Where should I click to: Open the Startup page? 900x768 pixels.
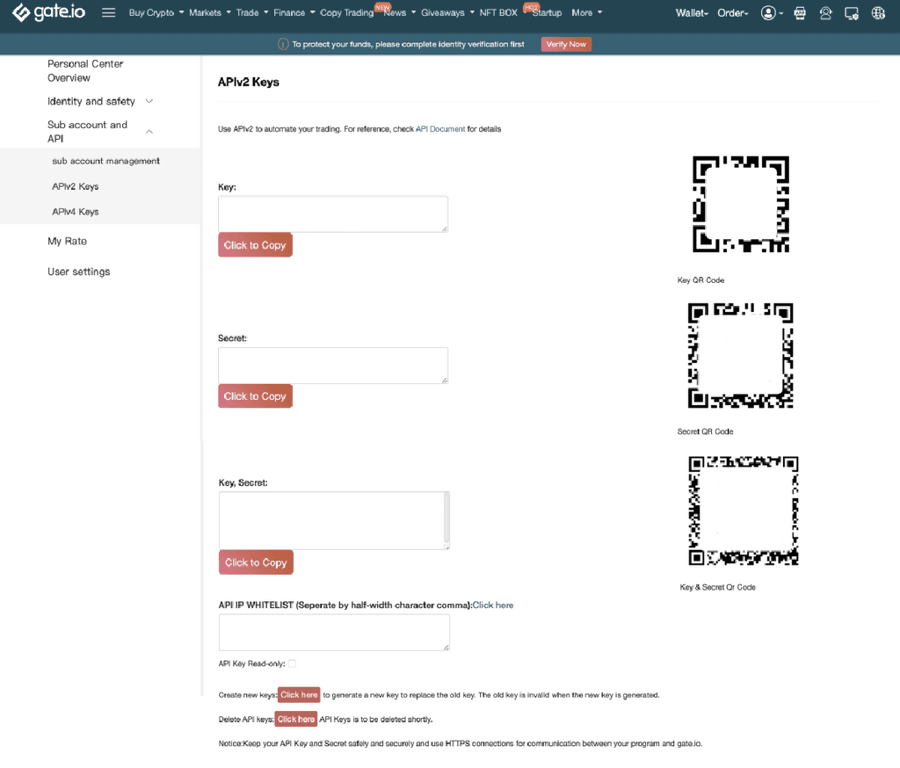[546, 13]
